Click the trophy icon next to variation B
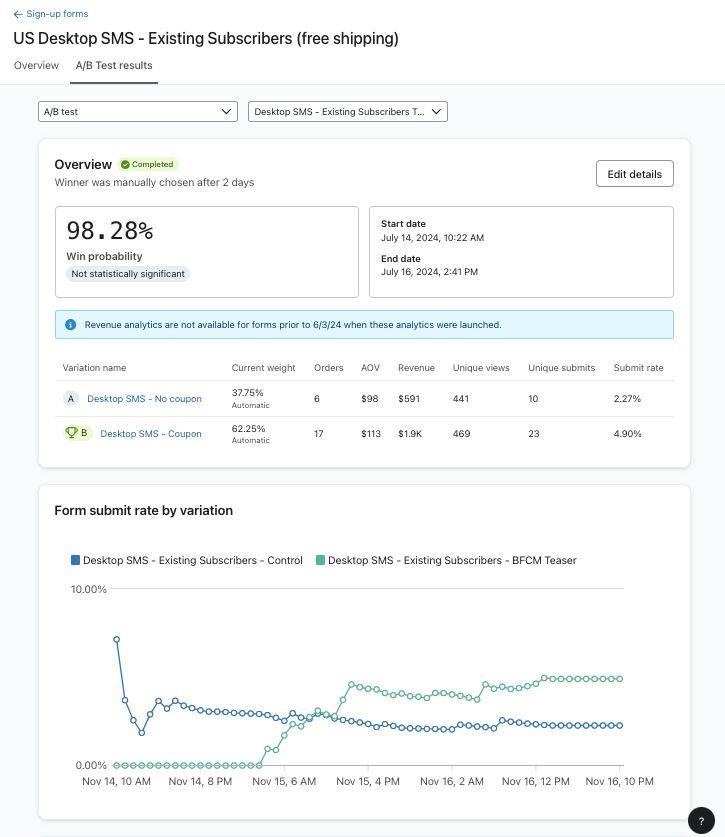Screen dimensions: 725x837 tap(70, 432)
